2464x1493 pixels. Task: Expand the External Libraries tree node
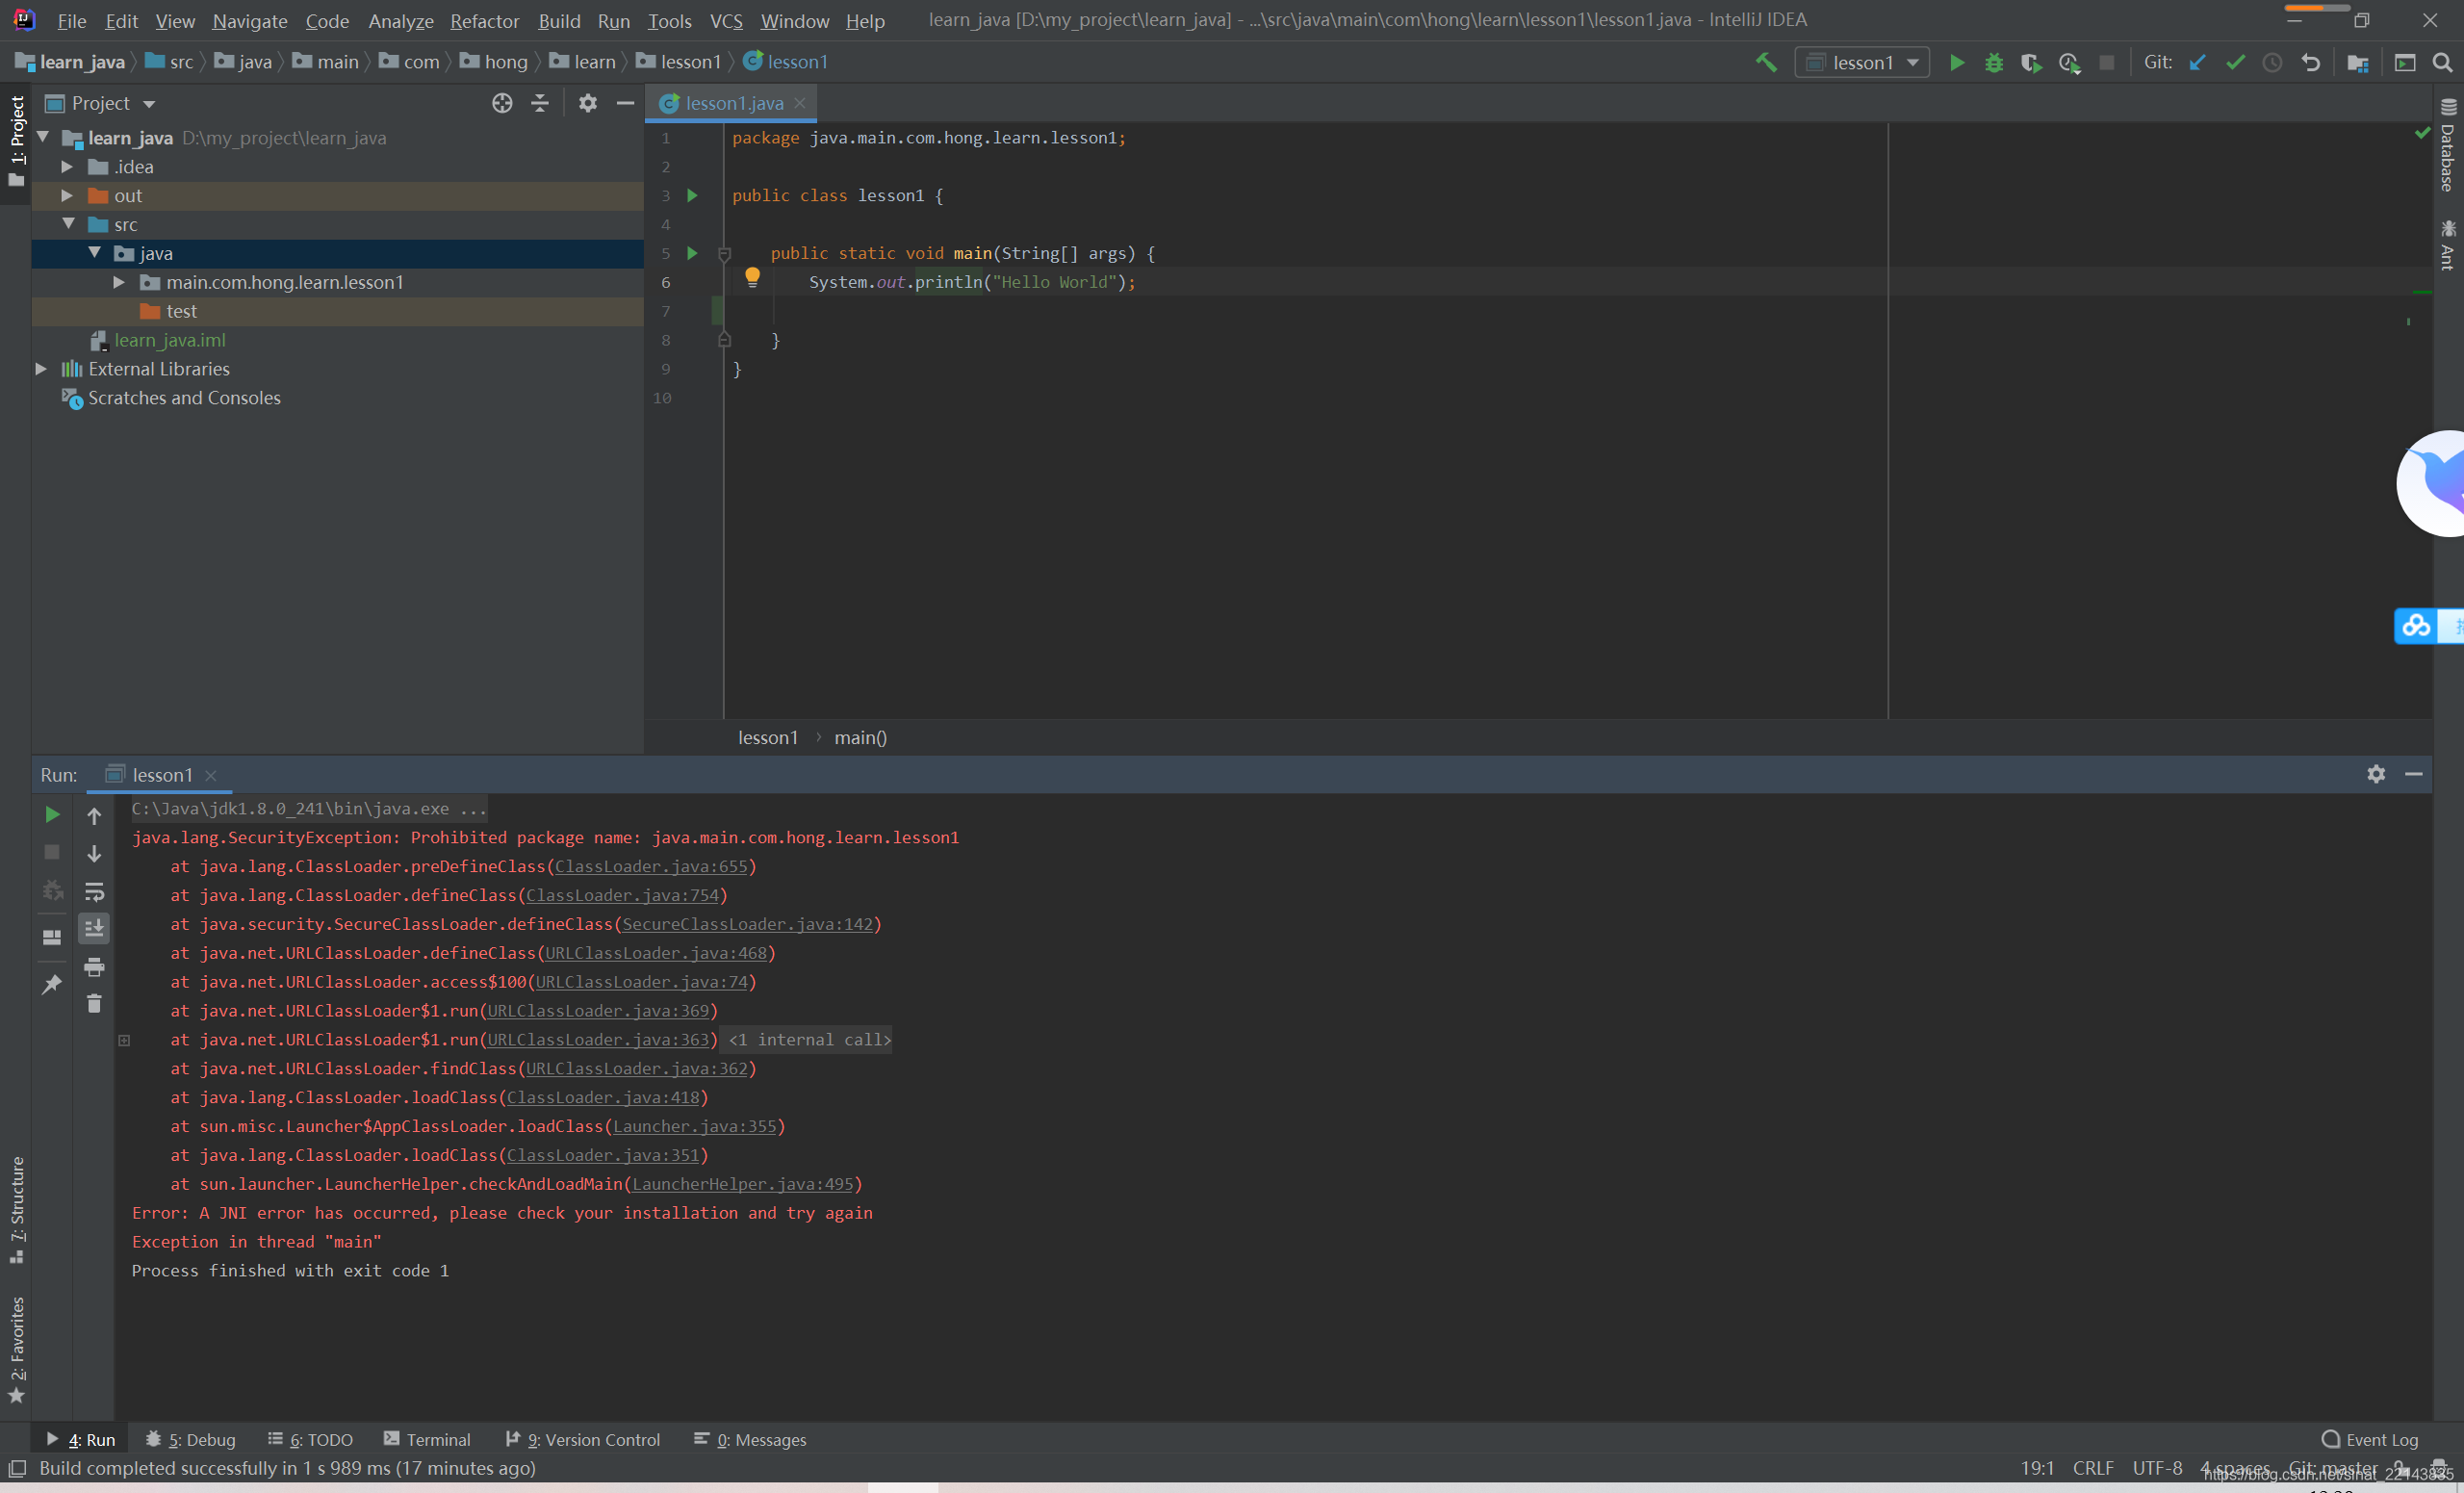[41, 369]
